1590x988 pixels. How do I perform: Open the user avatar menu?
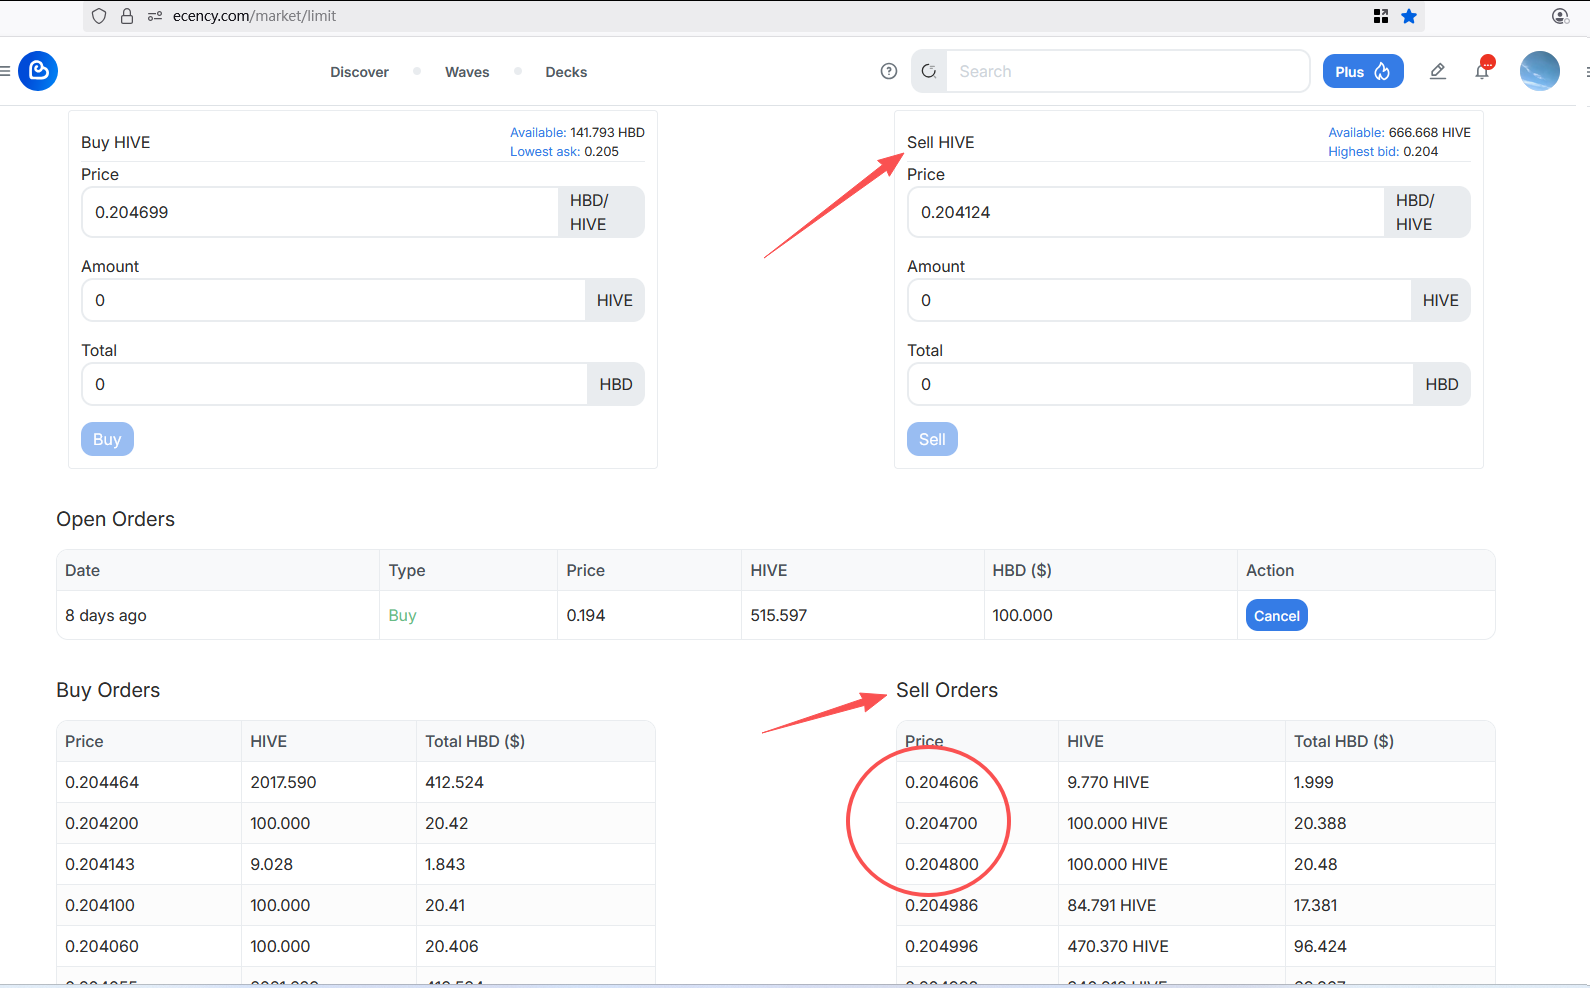click(1539, 71)
